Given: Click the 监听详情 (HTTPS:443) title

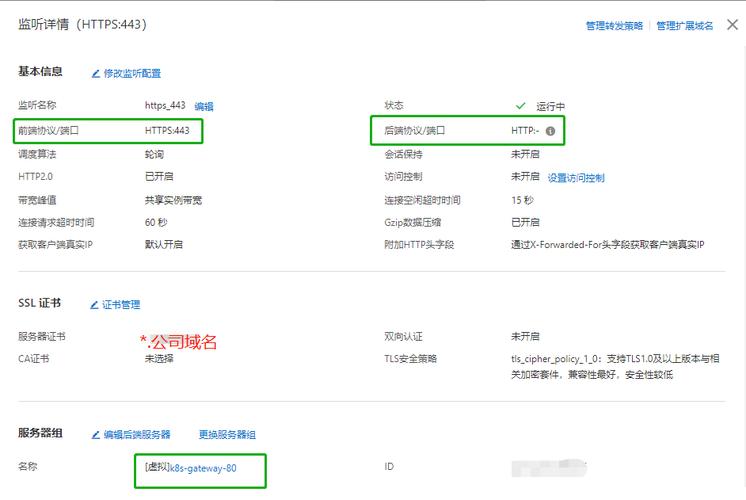Looking at the screenshot, I should (82, 24).
